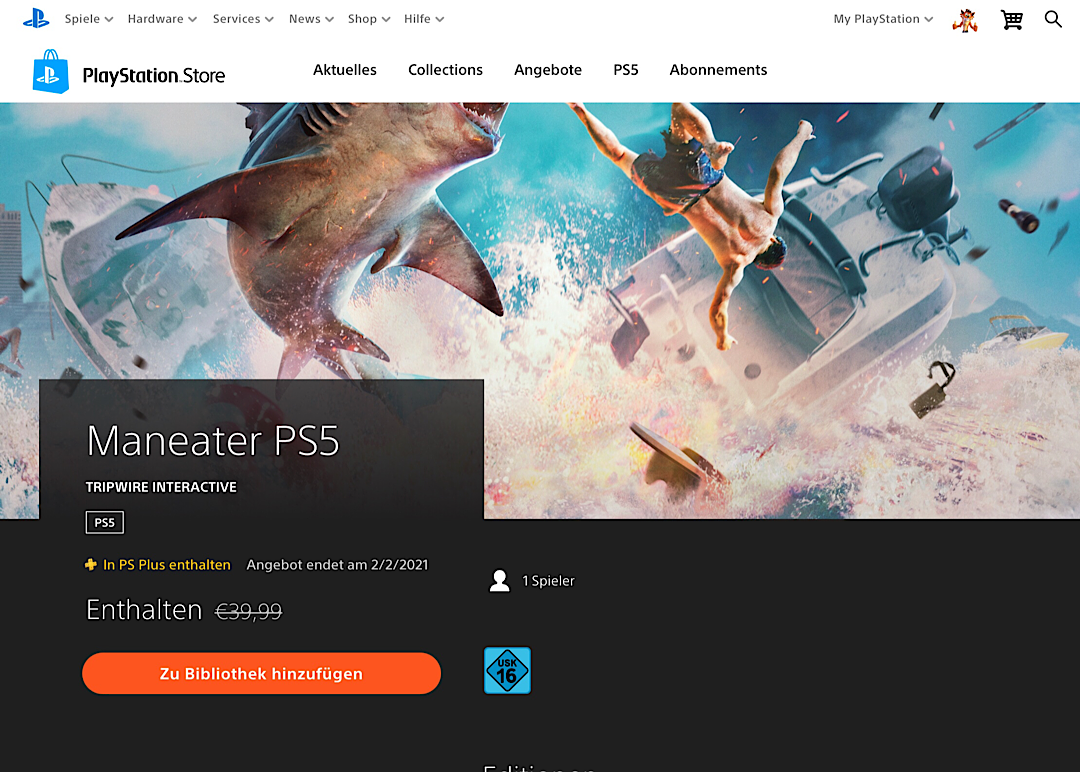Open the user avatar profile icon

(965, 20)
